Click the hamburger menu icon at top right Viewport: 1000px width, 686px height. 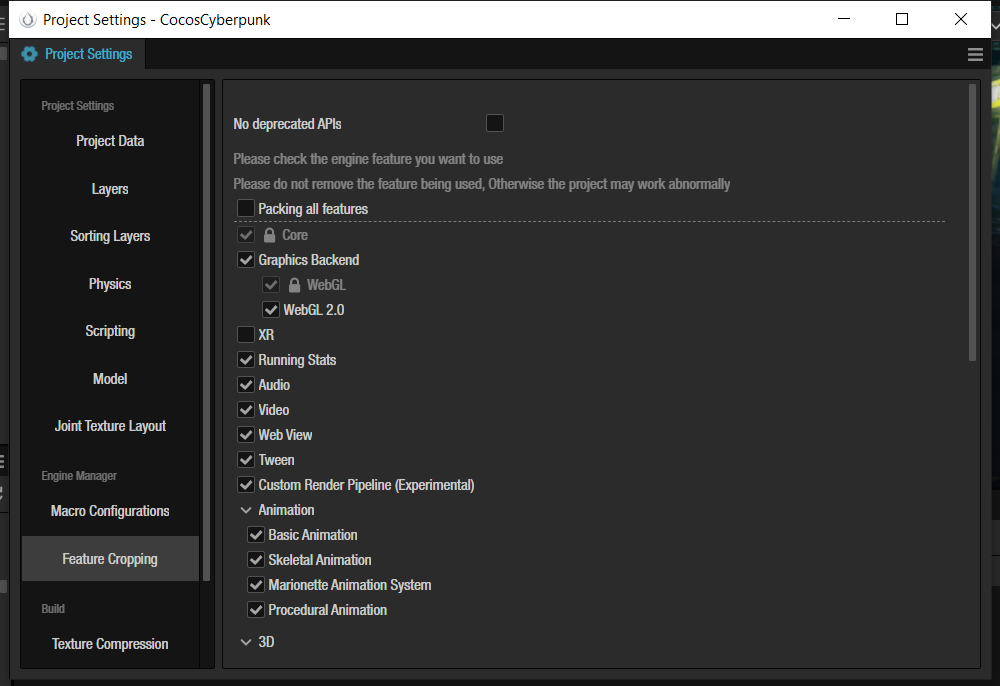tap(975, 55)
